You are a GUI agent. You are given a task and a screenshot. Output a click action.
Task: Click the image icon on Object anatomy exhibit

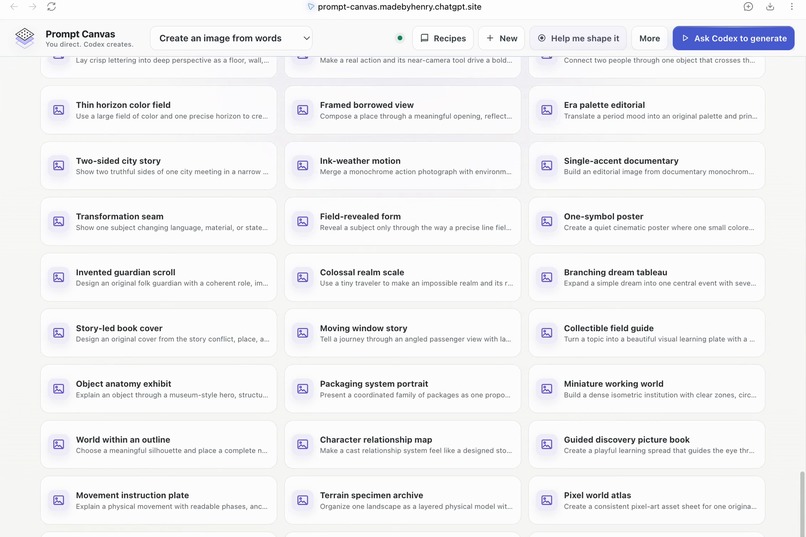point(59,389)
